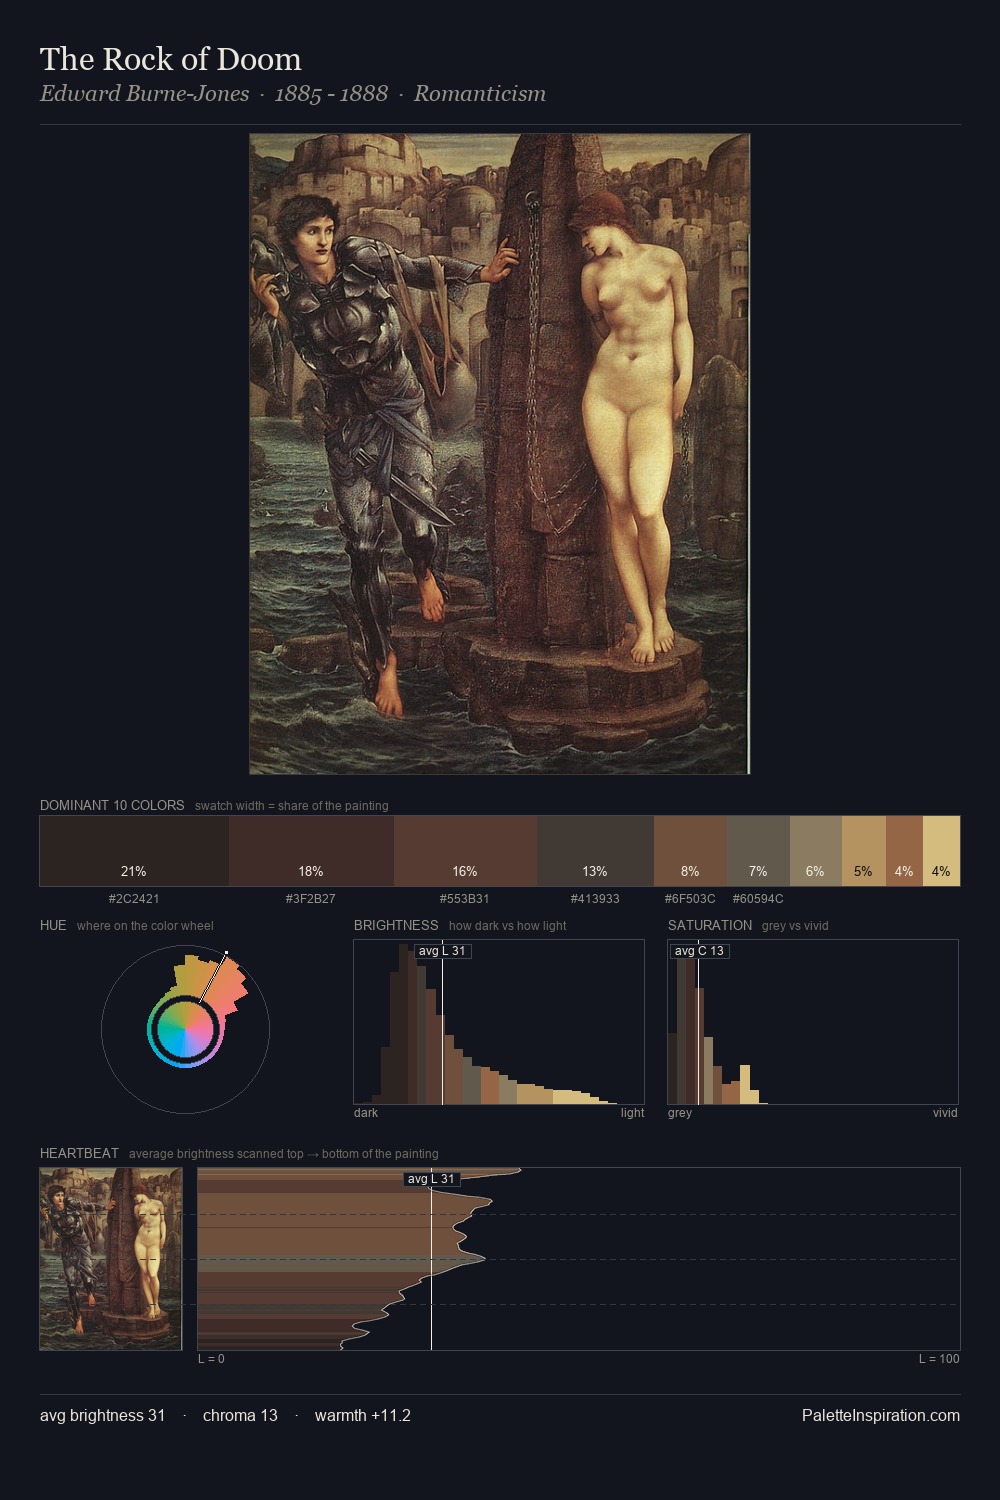1000x1500 pixels.
Task: Click hex code #413933 label
Action: click(x=595, y=899)
